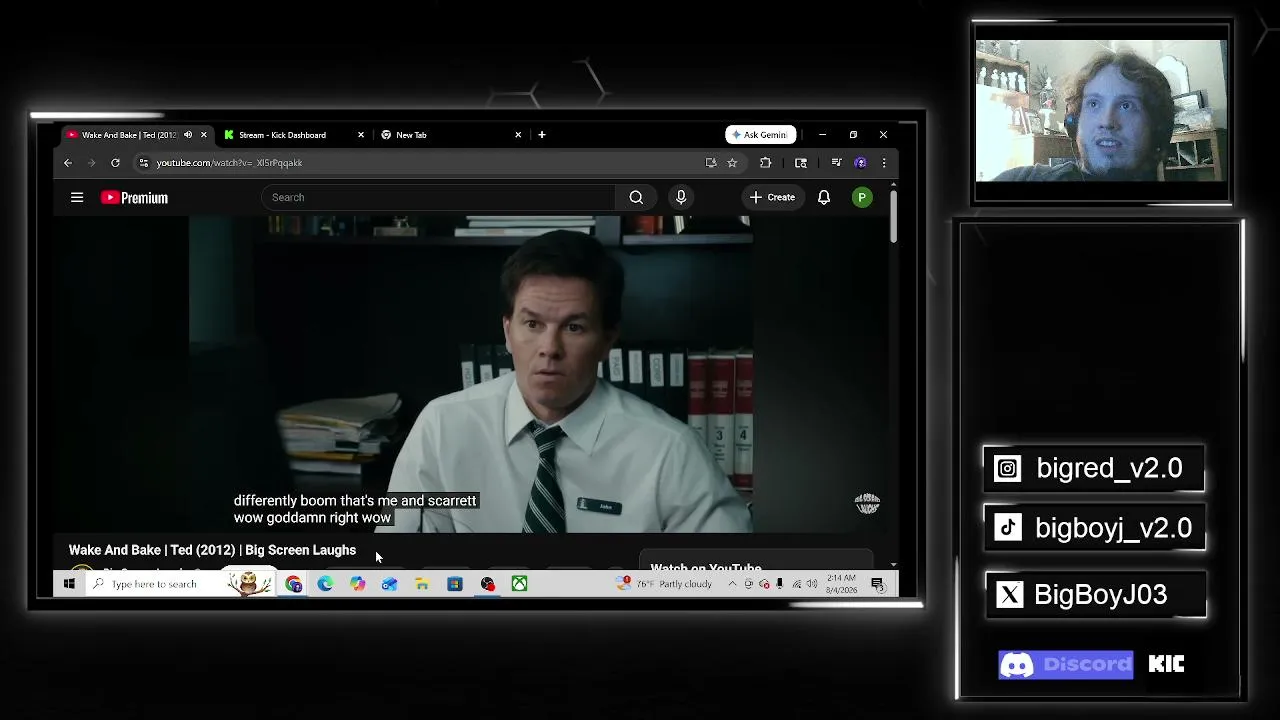1280x720 pixels.
Task: Close the Kick Dashboard tab
Action: 361,135
